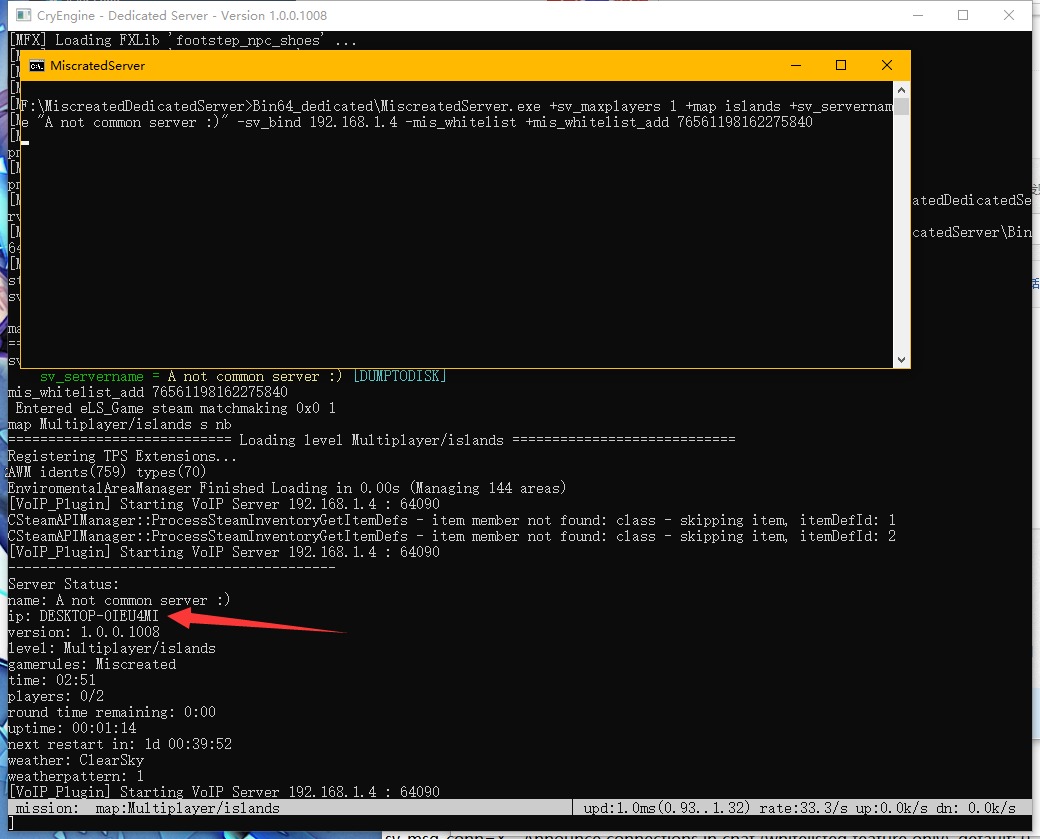Image resolution: width=1040 pixels, height=839 pixels.
Task: Minimize the MiscratedServer window
Action: tap(796, 65)
